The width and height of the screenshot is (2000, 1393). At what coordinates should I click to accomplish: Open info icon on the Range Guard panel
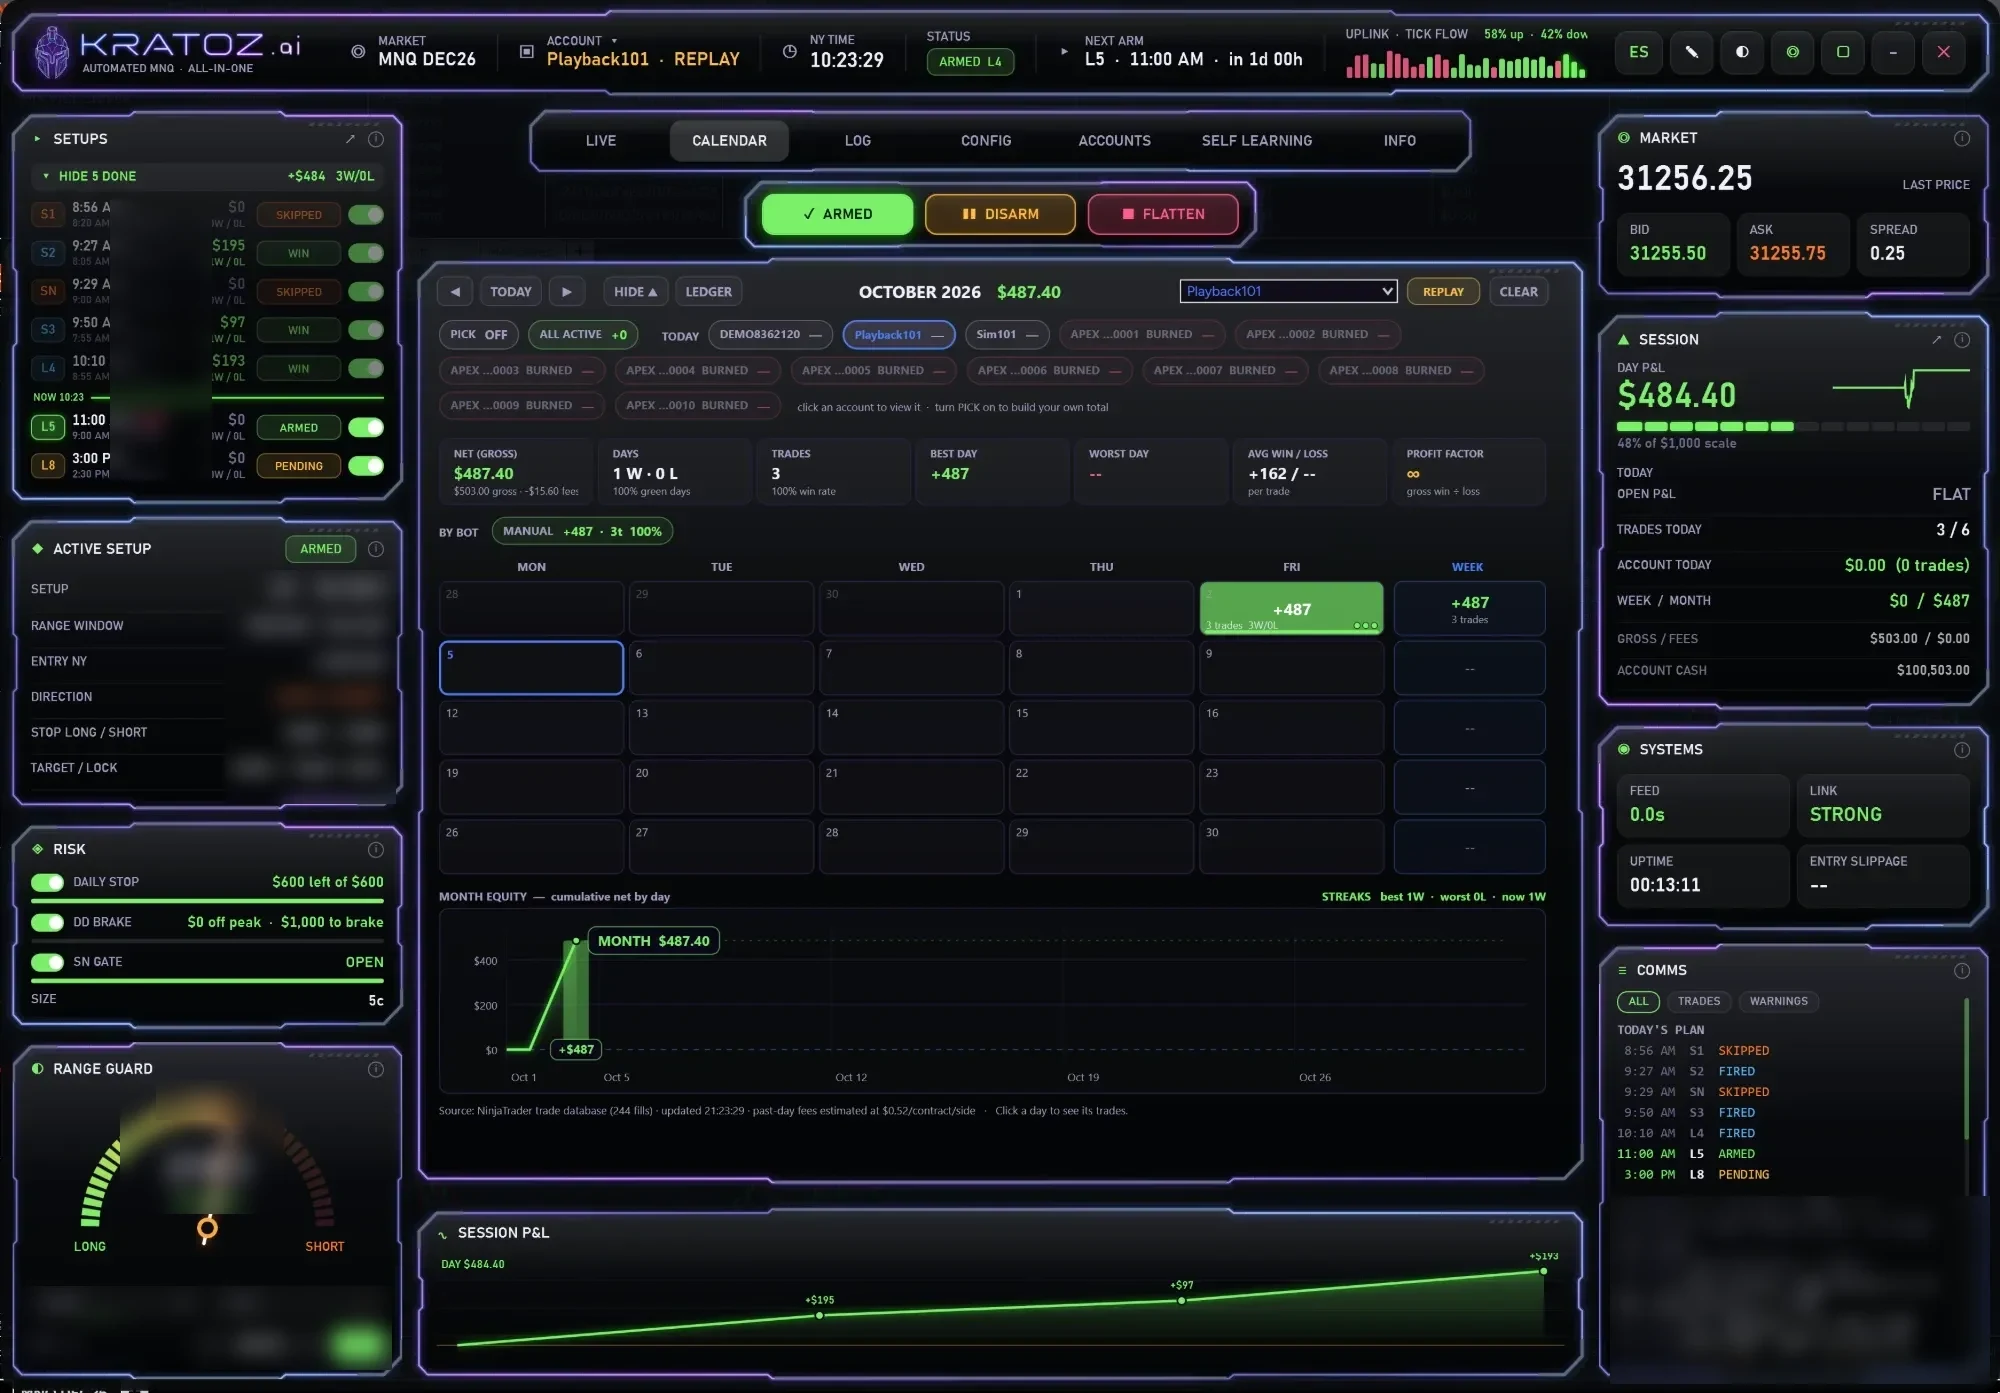(376, 1069)
